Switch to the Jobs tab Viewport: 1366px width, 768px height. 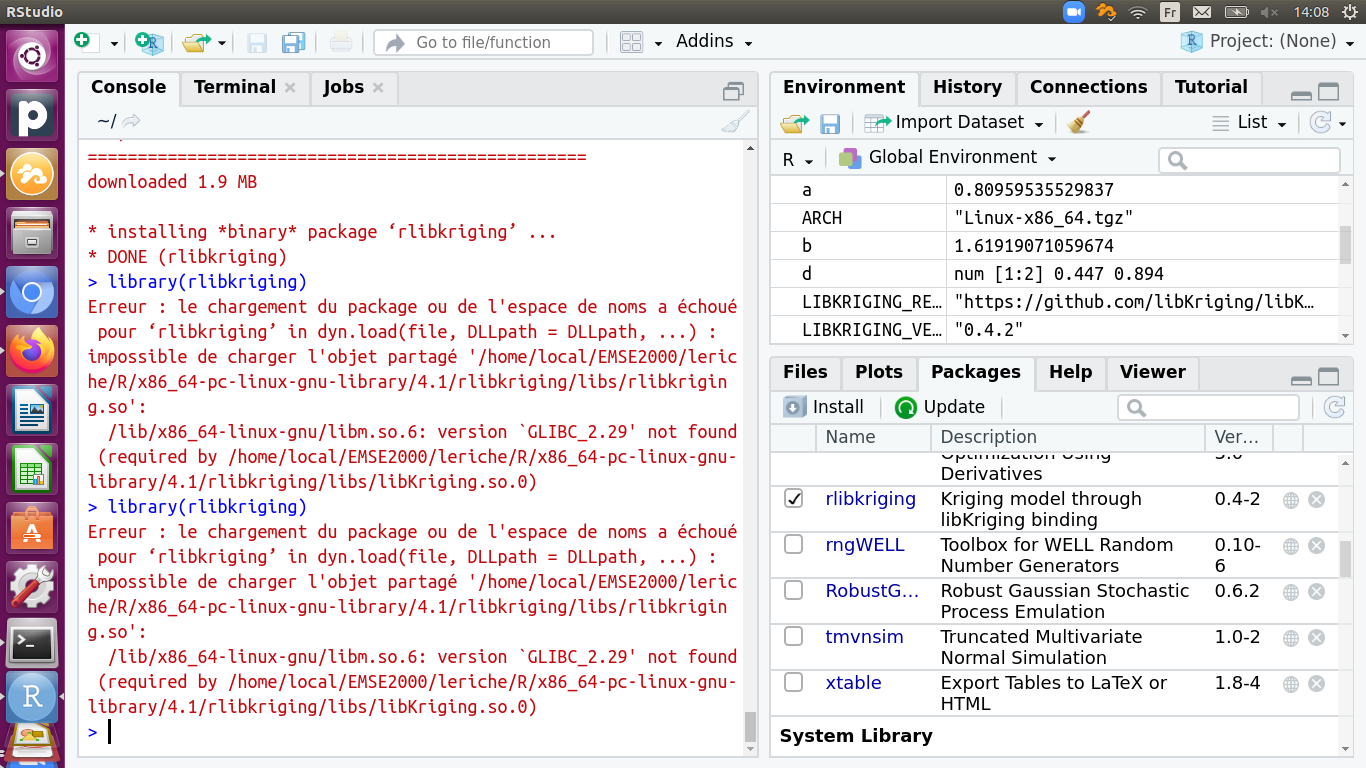click(x=344, y=87)
